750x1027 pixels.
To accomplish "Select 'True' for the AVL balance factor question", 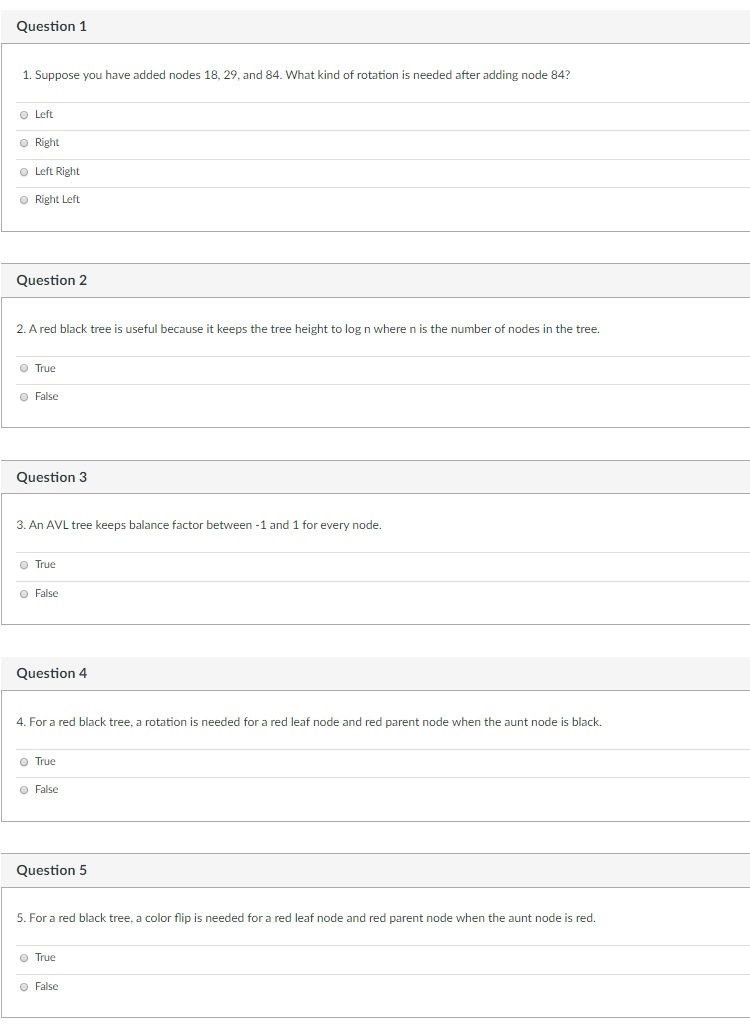I will [x=22, y=564].
